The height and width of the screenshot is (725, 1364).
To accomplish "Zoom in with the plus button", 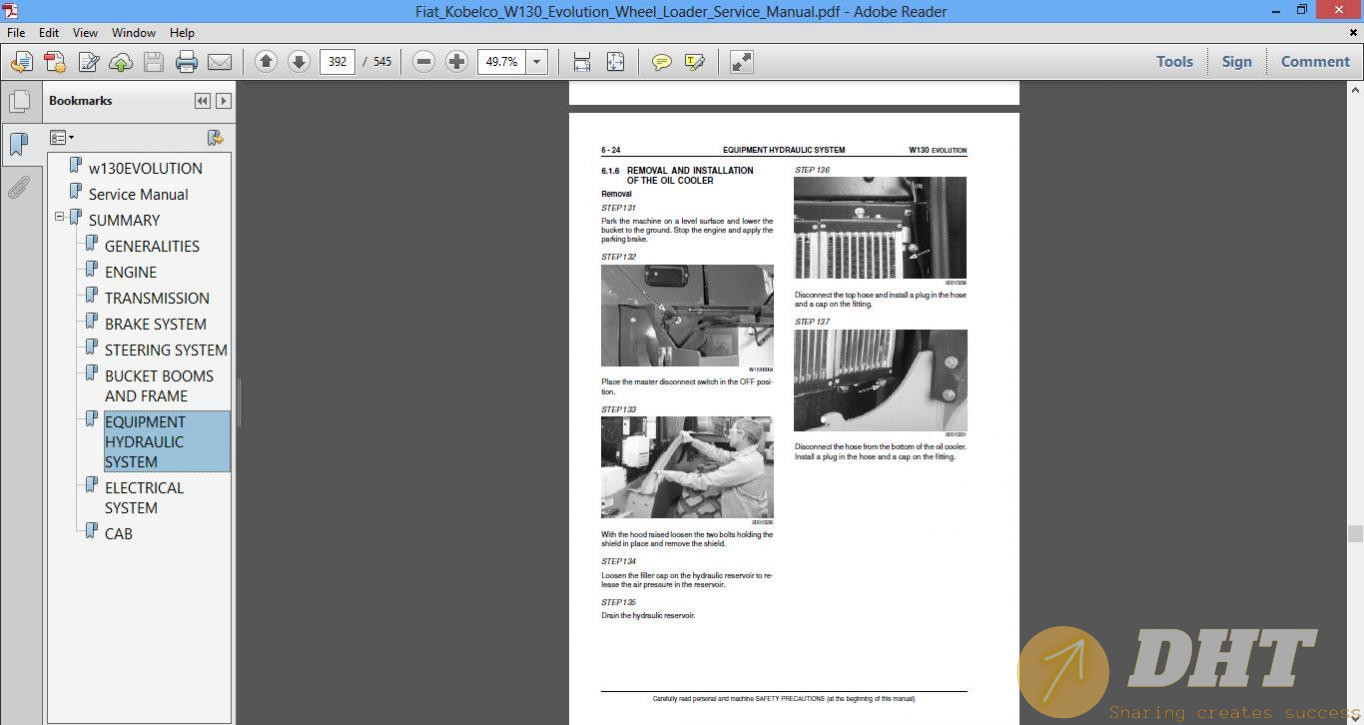I will click(457, 62).
